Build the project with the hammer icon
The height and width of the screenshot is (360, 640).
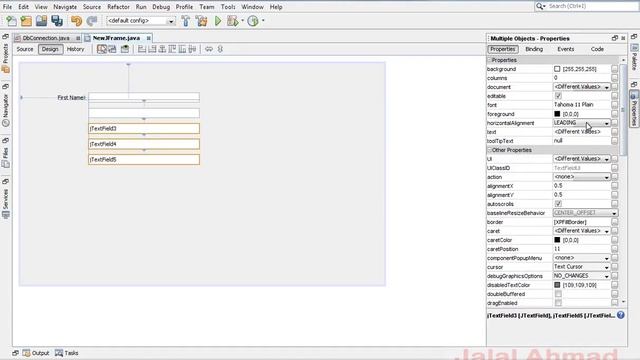pyautogui.click(x=186, y=21)
